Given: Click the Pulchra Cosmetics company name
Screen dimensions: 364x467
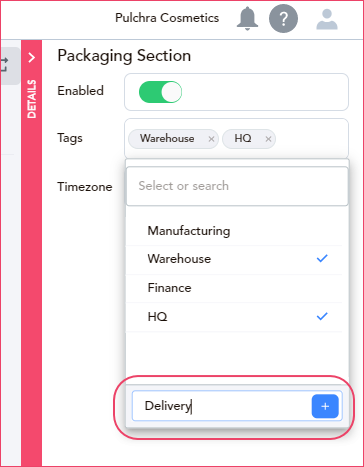Looking at the screenshot, I should click(167, 18).
